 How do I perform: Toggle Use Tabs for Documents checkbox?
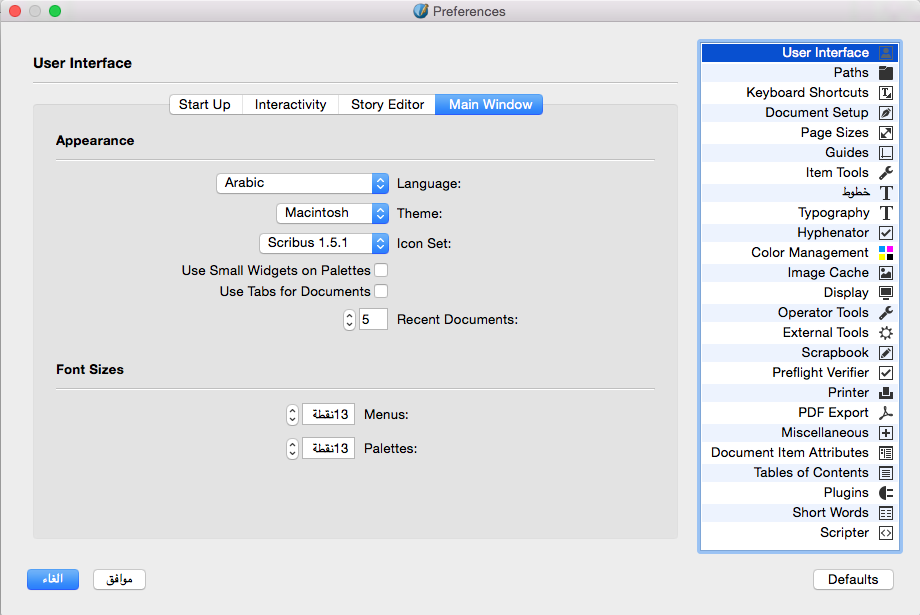tap(381, 292)
